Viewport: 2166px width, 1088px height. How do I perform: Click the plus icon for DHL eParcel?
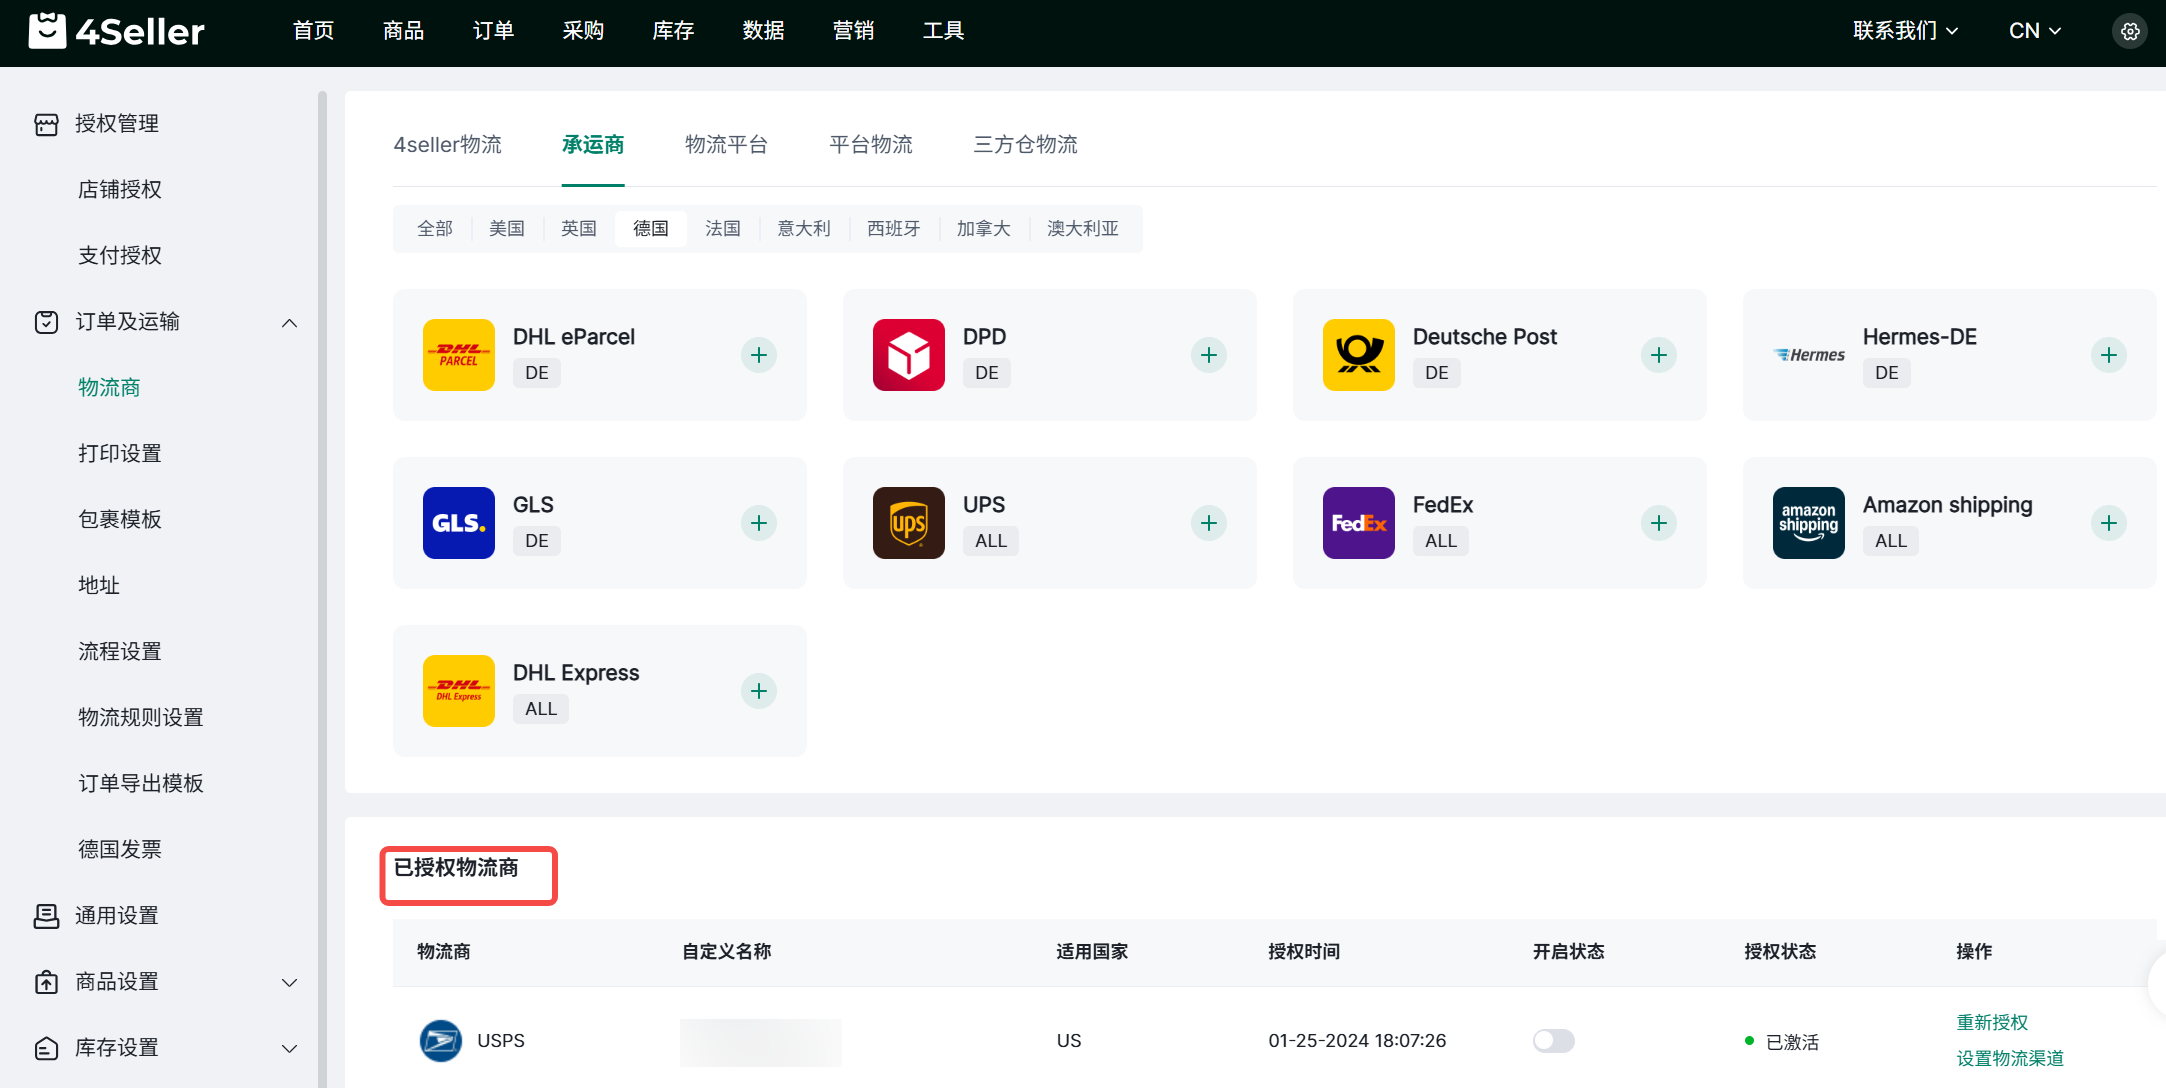click(x=759, y=355)
